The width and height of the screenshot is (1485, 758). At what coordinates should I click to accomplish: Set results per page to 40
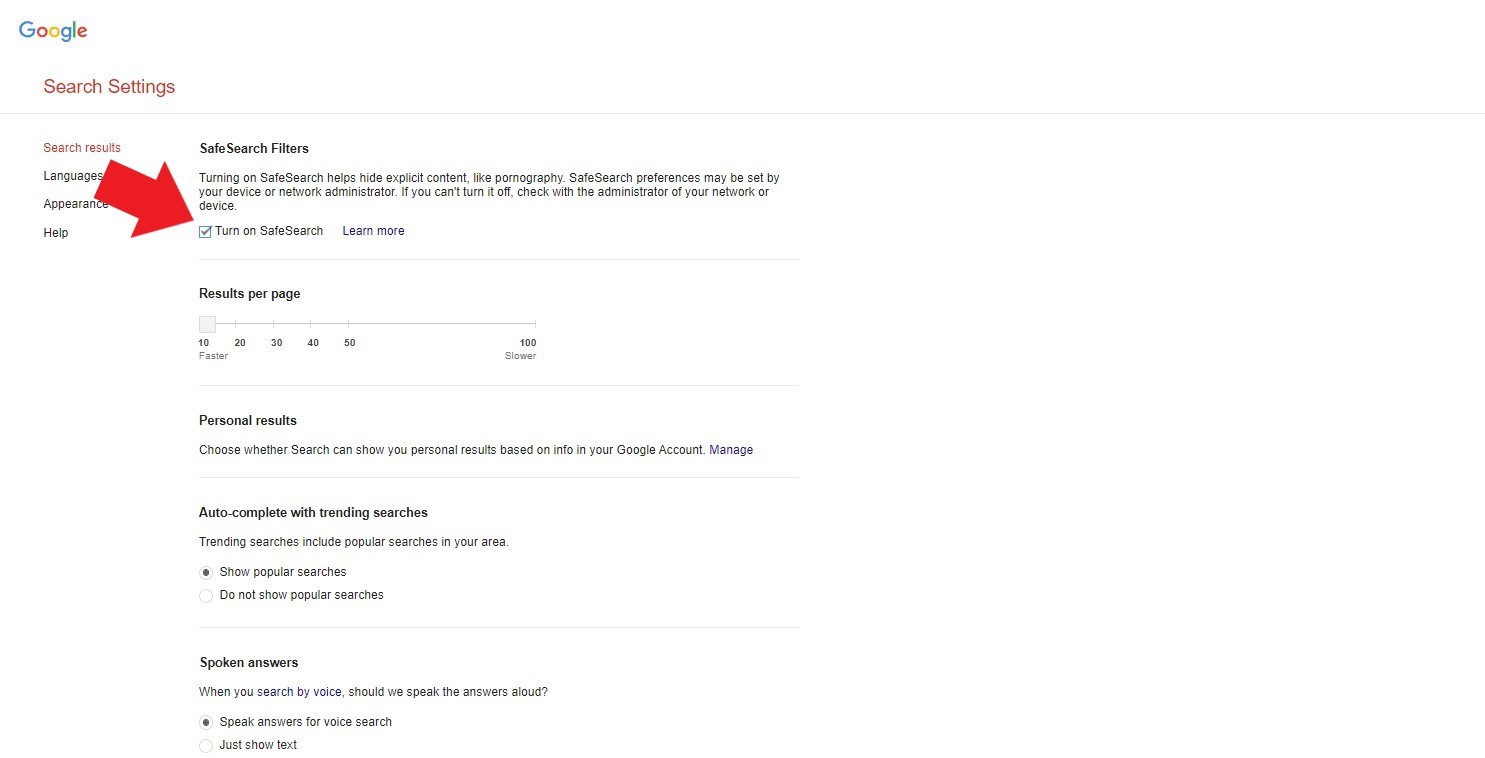tap(311, 324)
